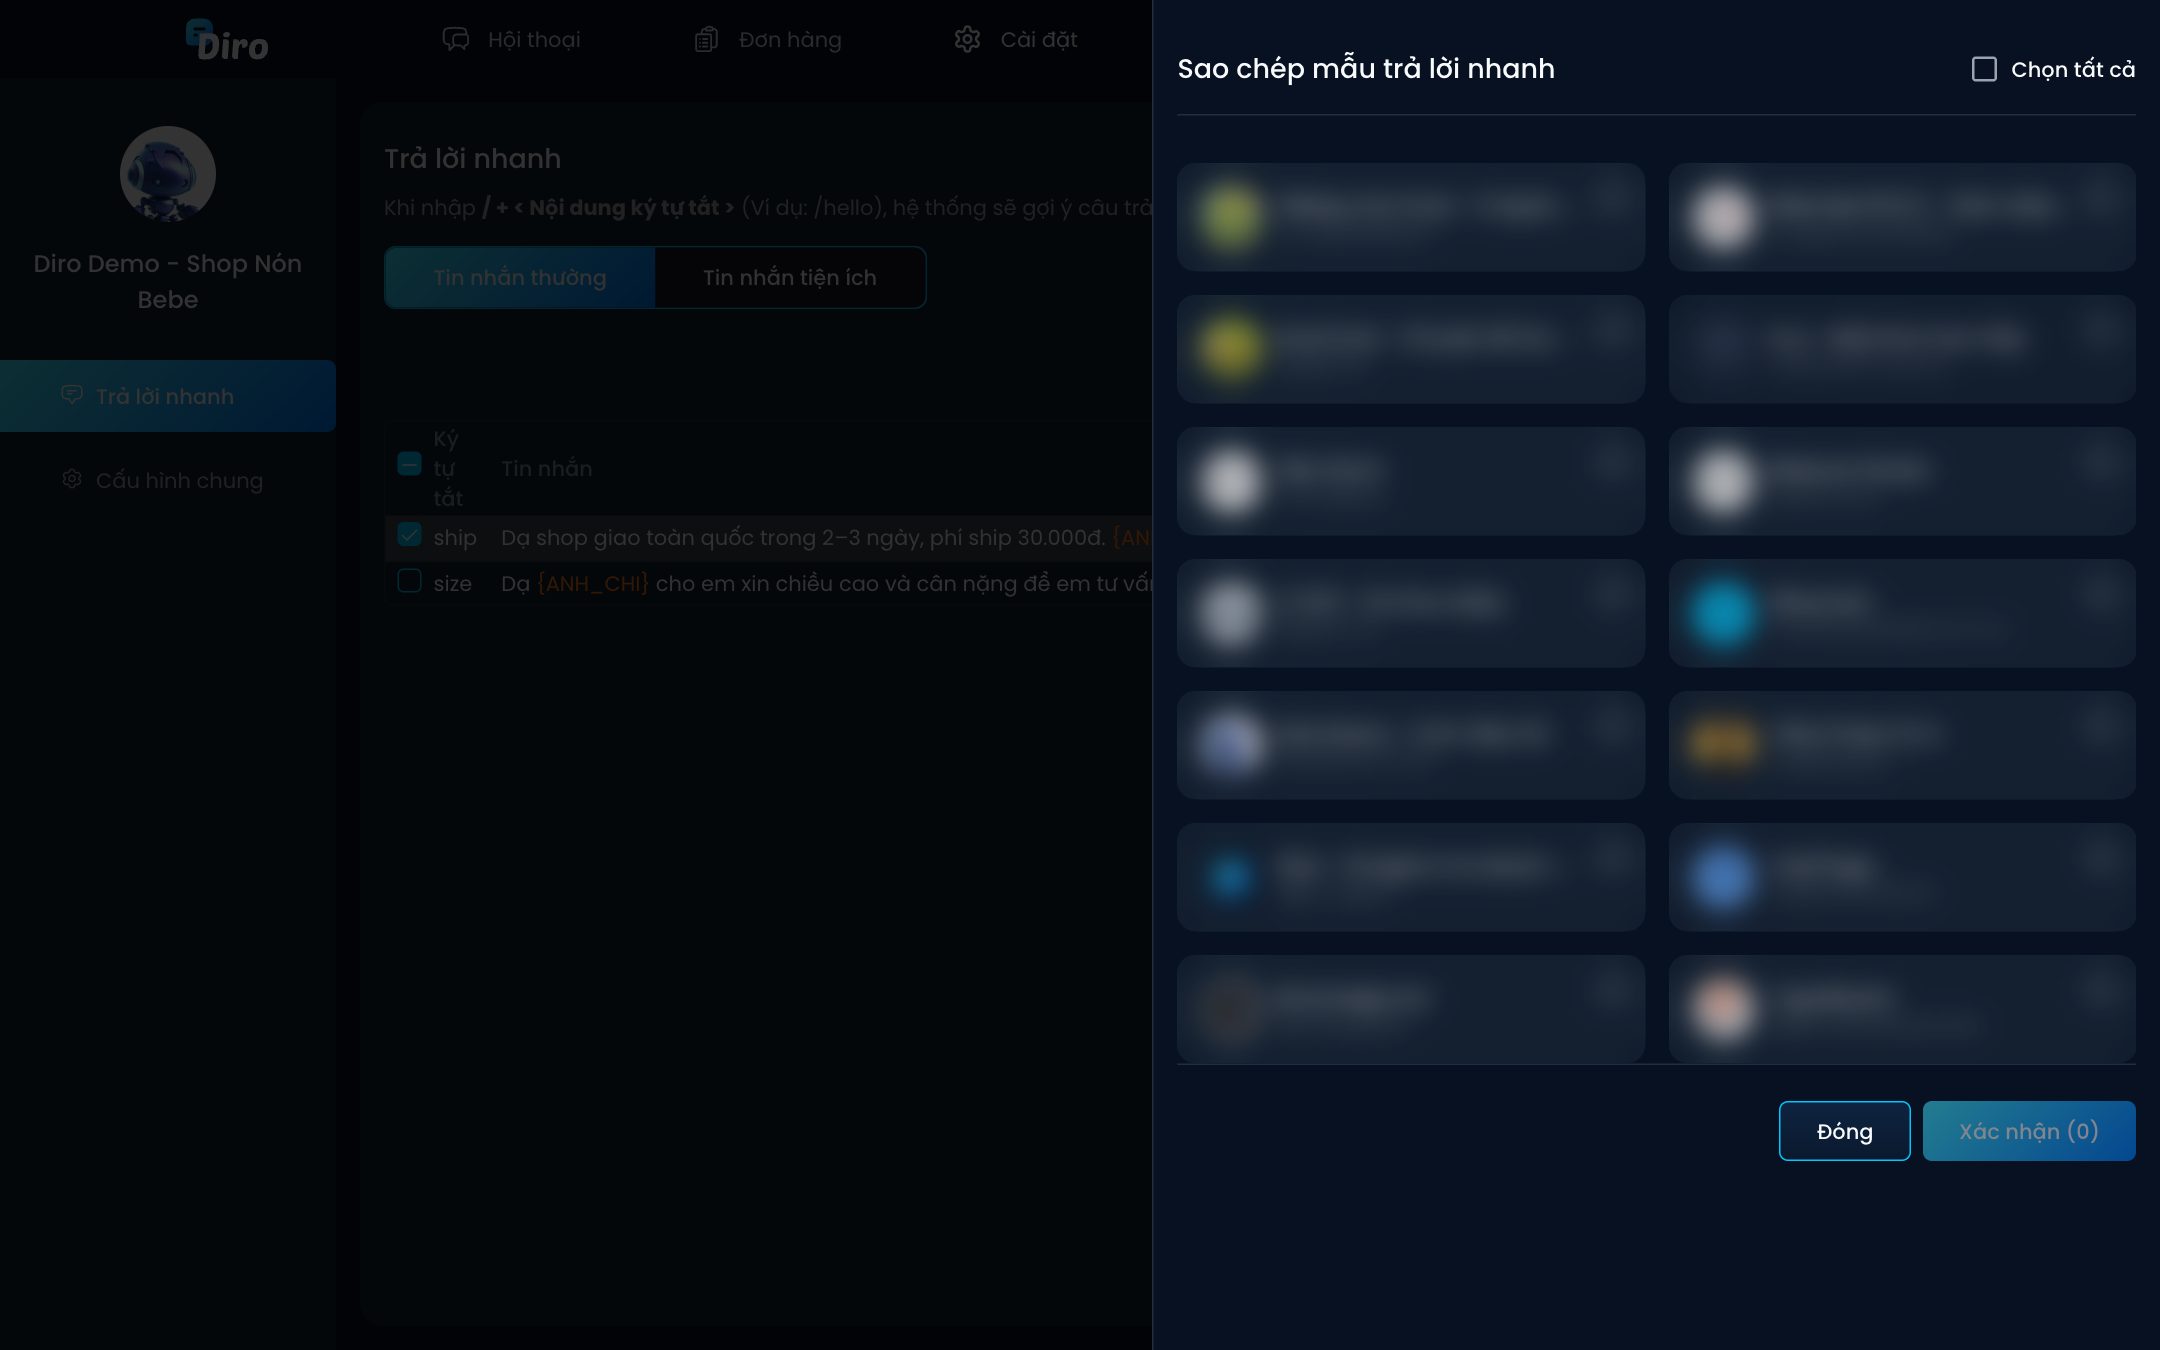This screenshot has height=1350, width=2160.
Task: Click the Trả lời nhanh sidebar icon
Action: coord(72,395)
